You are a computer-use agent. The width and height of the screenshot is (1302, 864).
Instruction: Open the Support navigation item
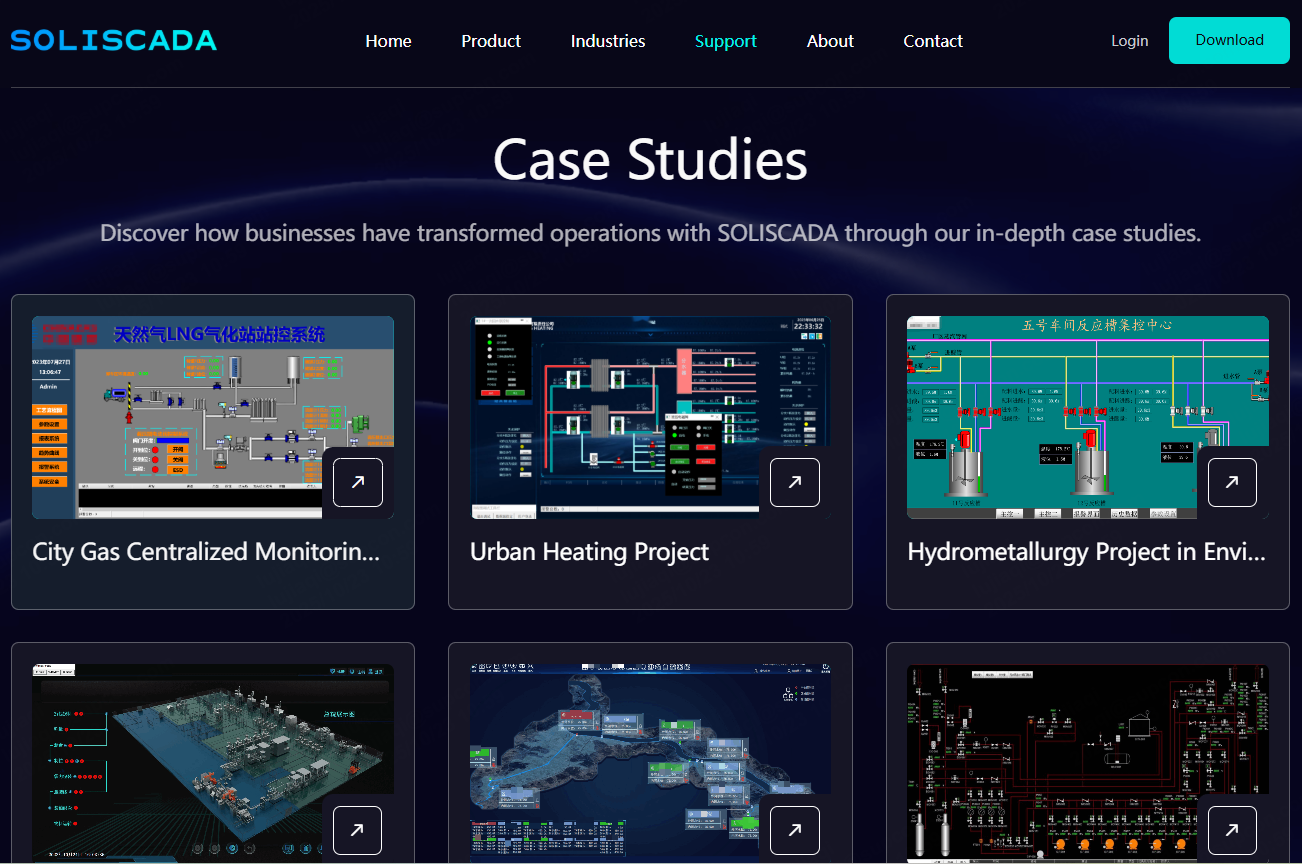726,41
